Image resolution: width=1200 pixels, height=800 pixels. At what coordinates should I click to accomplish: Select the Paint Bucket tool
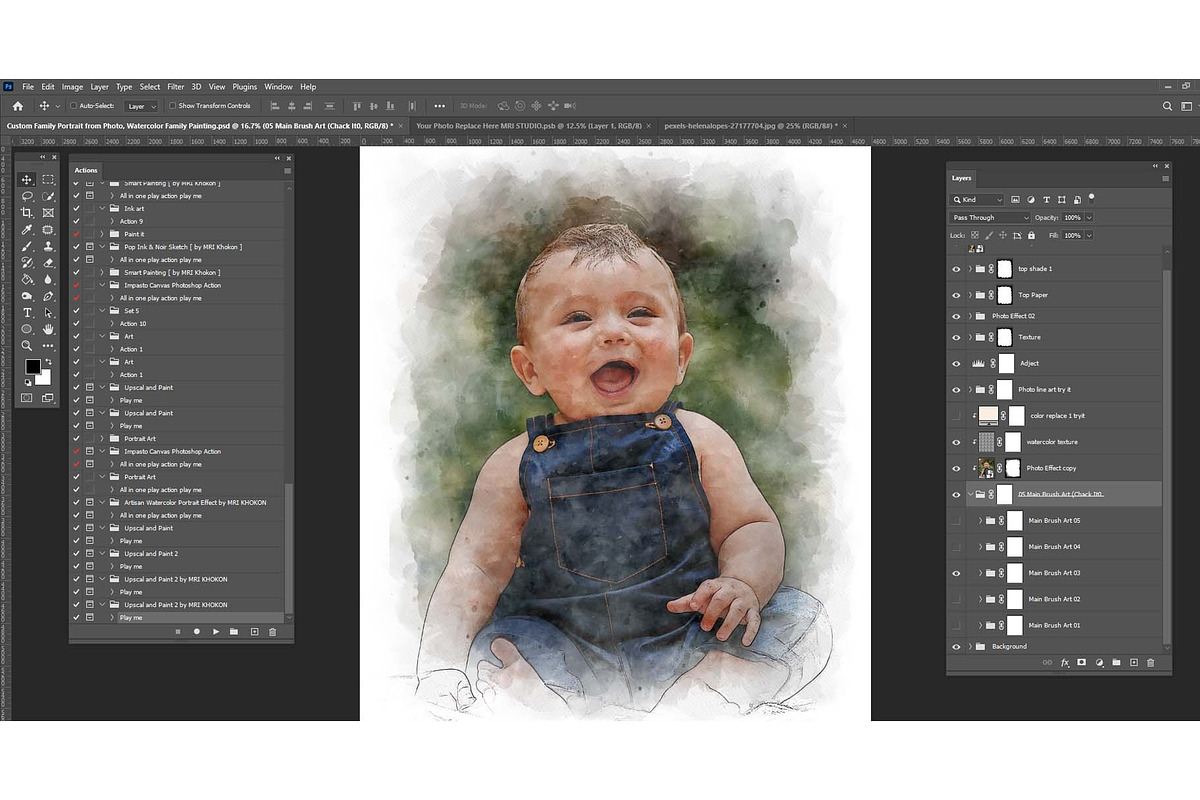[x=27, y=280]
